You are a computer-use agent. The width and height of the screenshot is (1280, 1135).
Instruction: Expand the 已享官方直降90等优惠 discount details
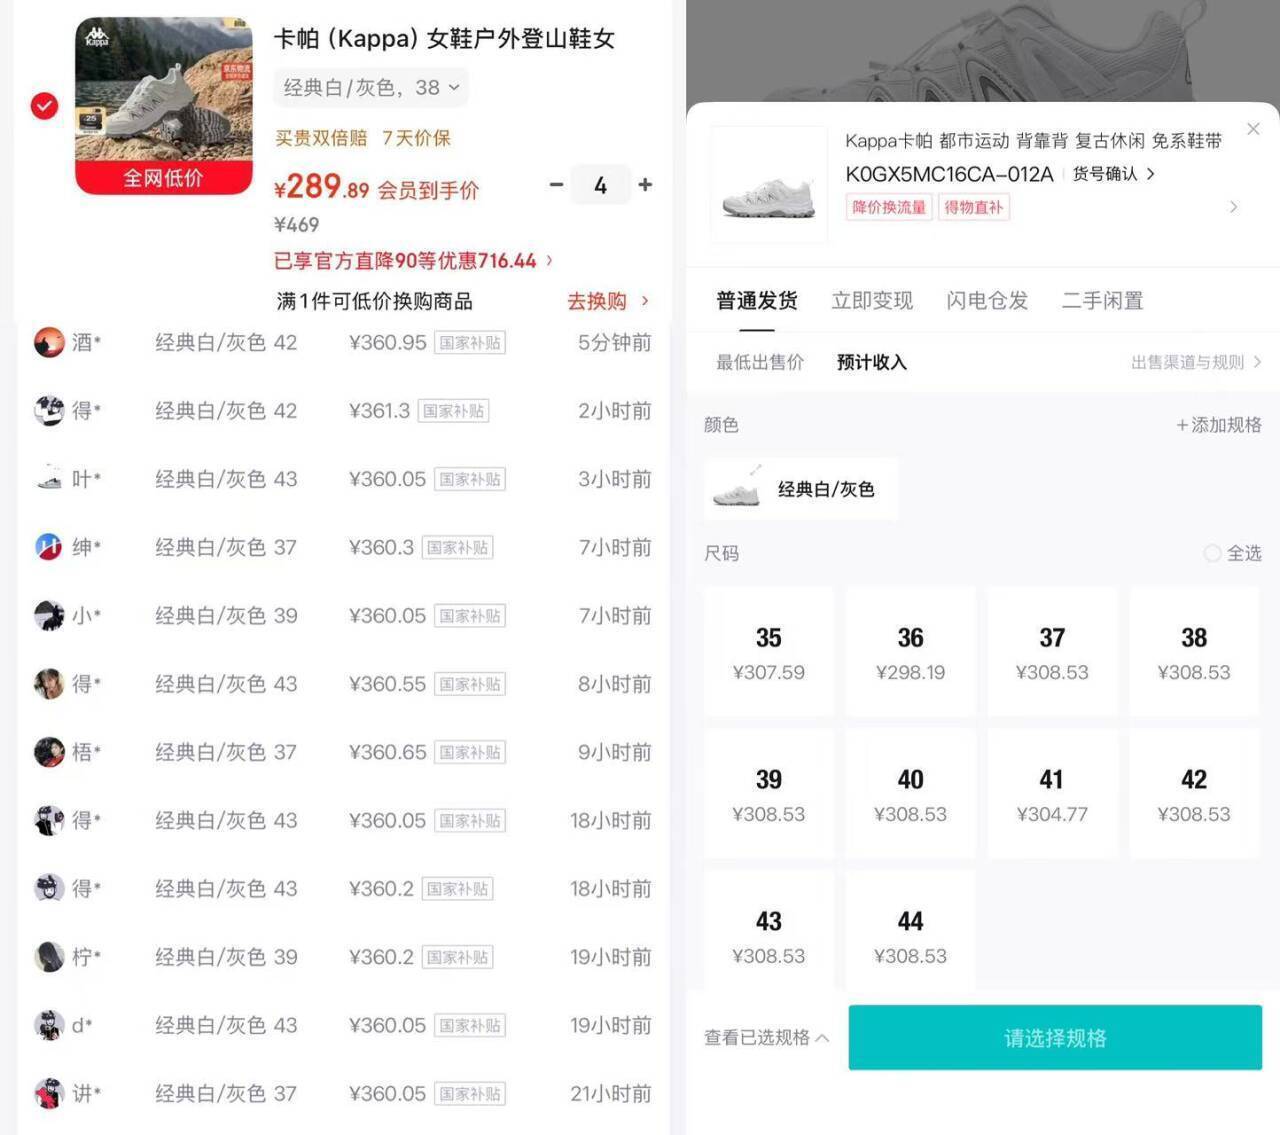(x=413, y=261)
